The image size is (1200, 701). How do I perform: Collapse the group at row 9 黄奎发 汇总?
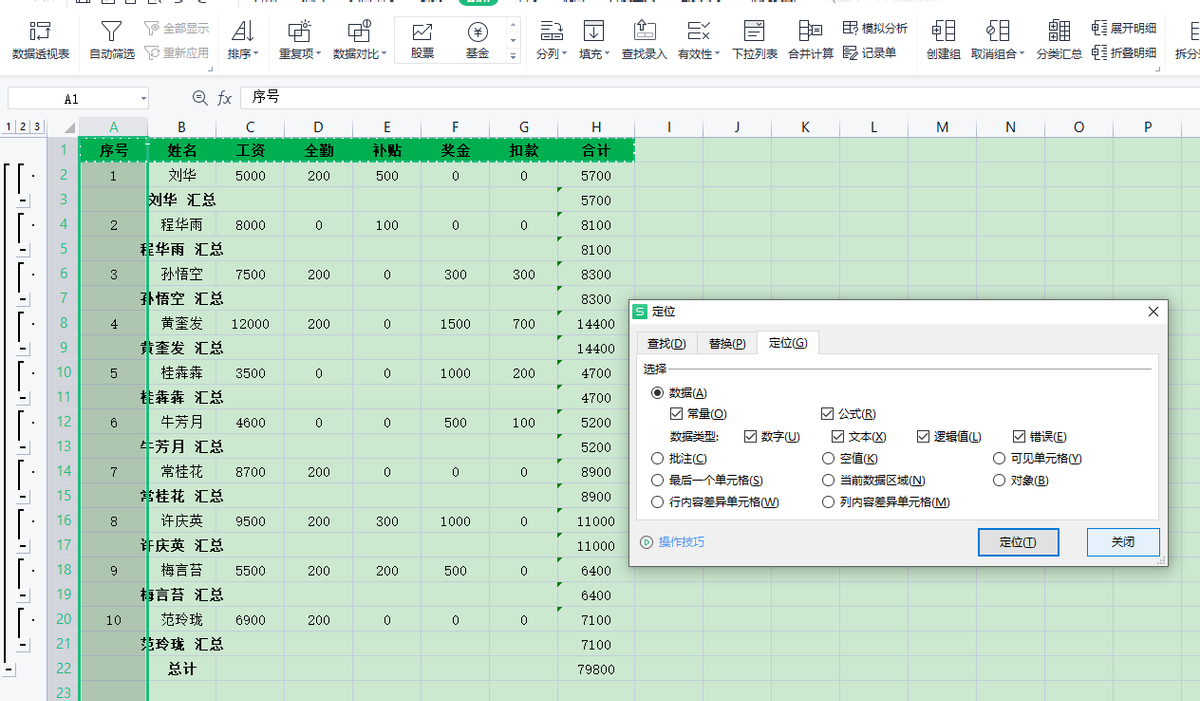pos(23,348)
